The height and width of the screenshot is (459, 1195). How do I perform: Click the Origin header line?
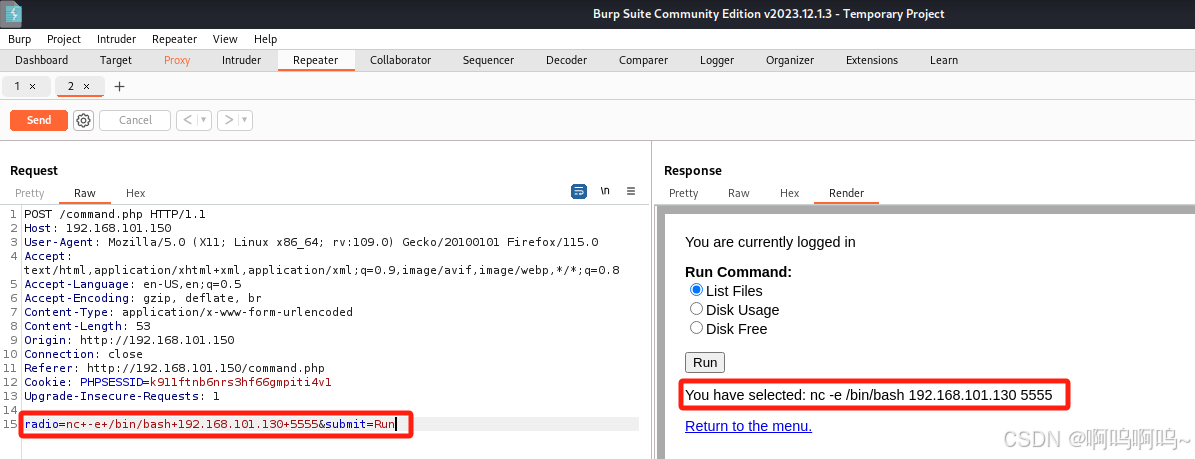[x=130, y=340]
